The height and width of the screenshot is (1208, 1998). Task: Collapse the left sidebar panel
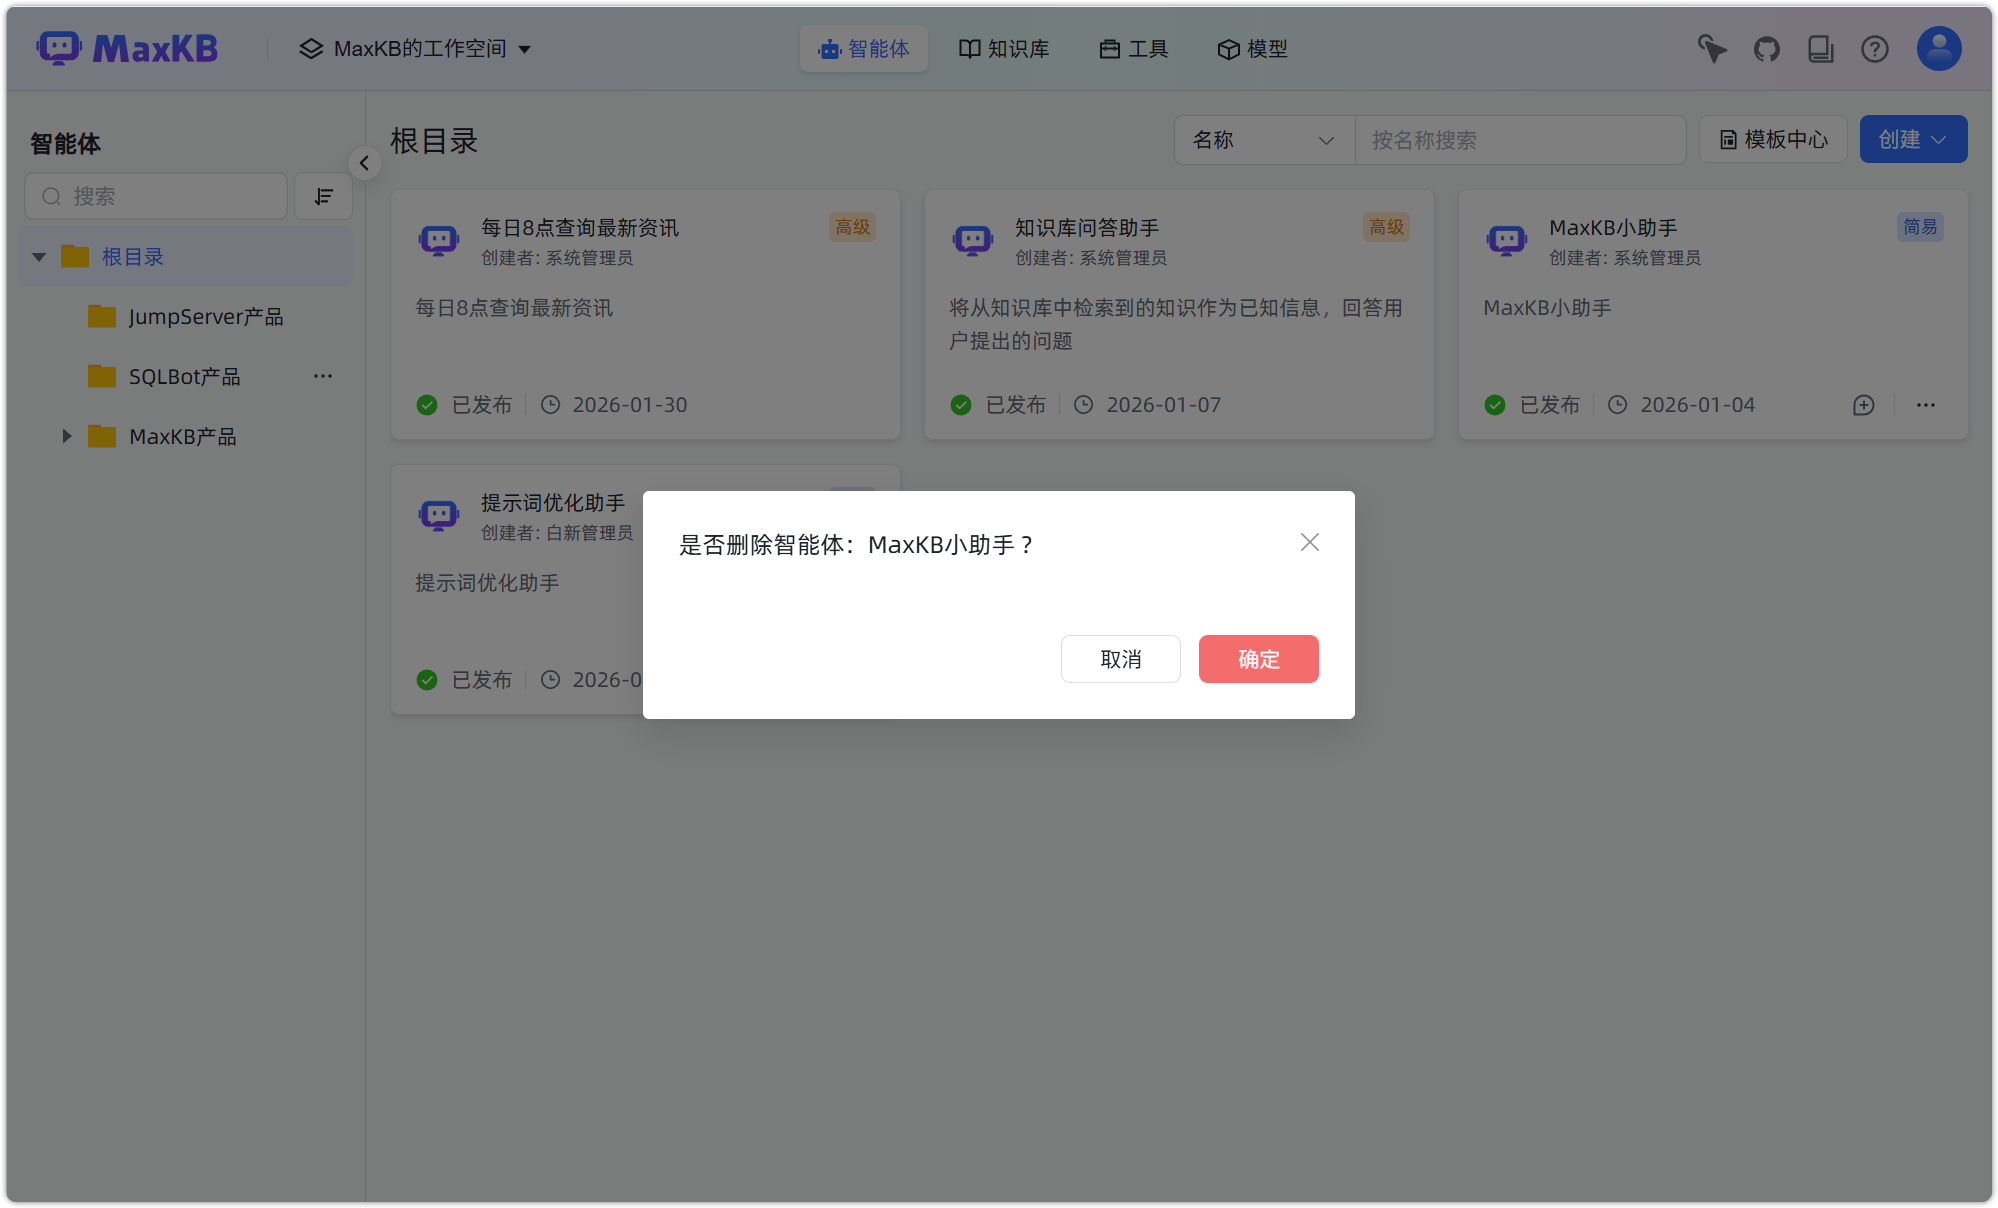click(x=364, y=163)
